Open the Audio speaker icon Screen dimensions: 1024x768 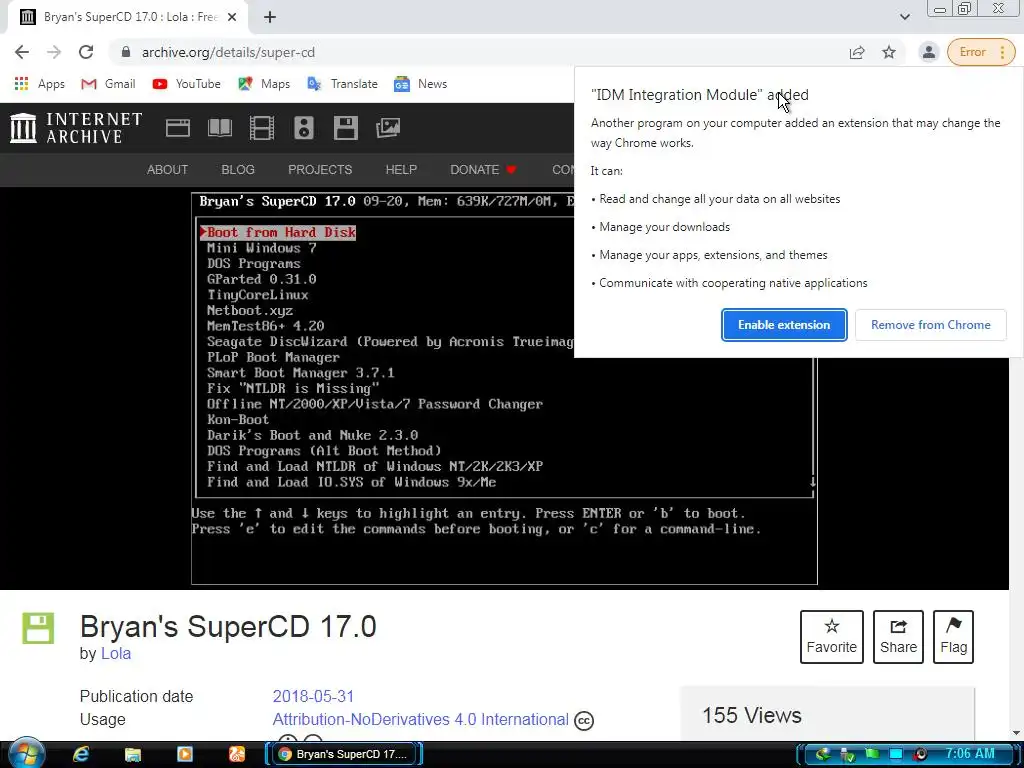click(x=304, y=128)
